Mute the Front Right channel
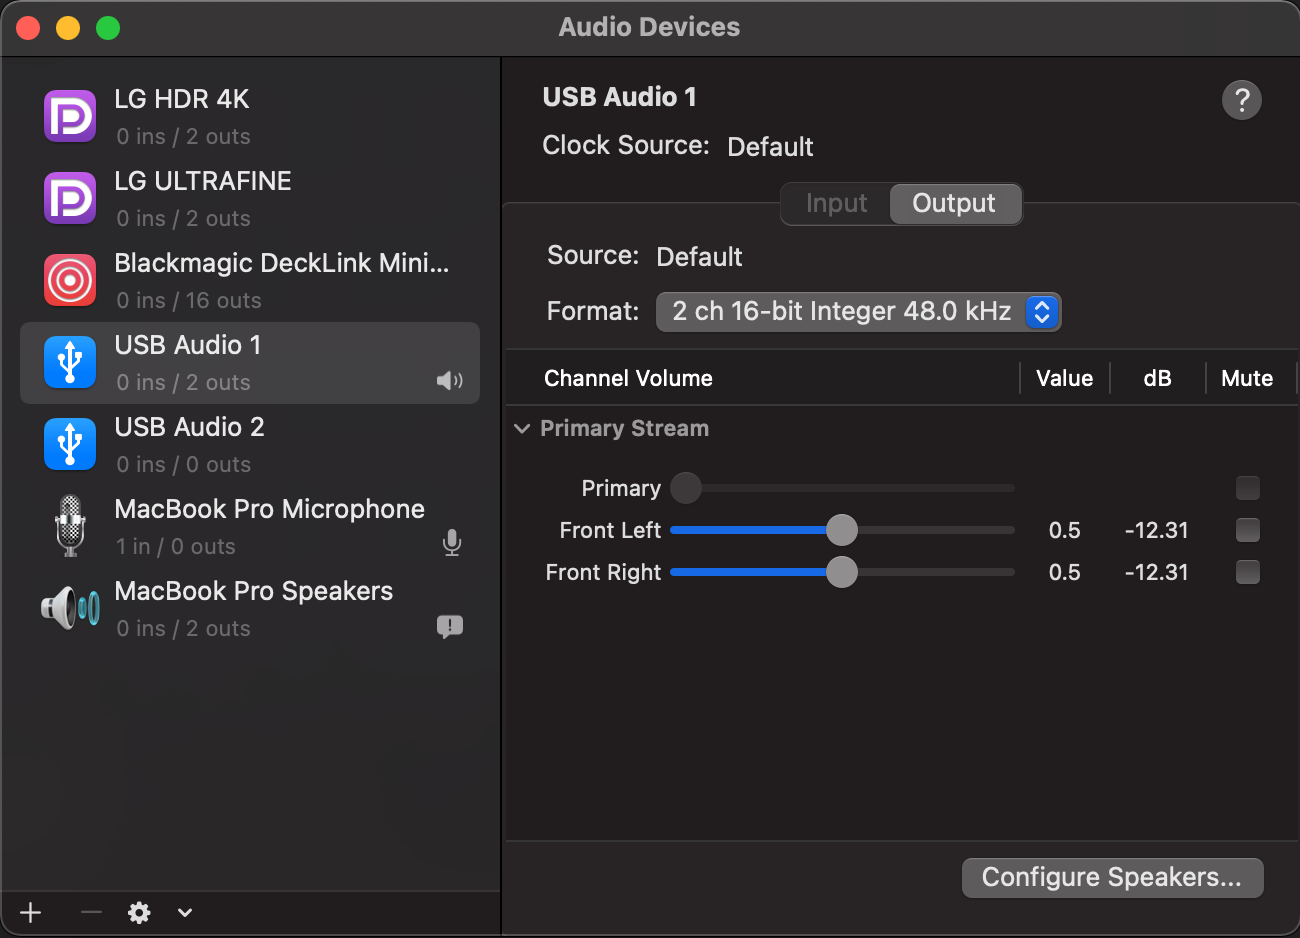Image resolution: width=1300 pixels, height=938 pixels. (x=1247, y=572)
